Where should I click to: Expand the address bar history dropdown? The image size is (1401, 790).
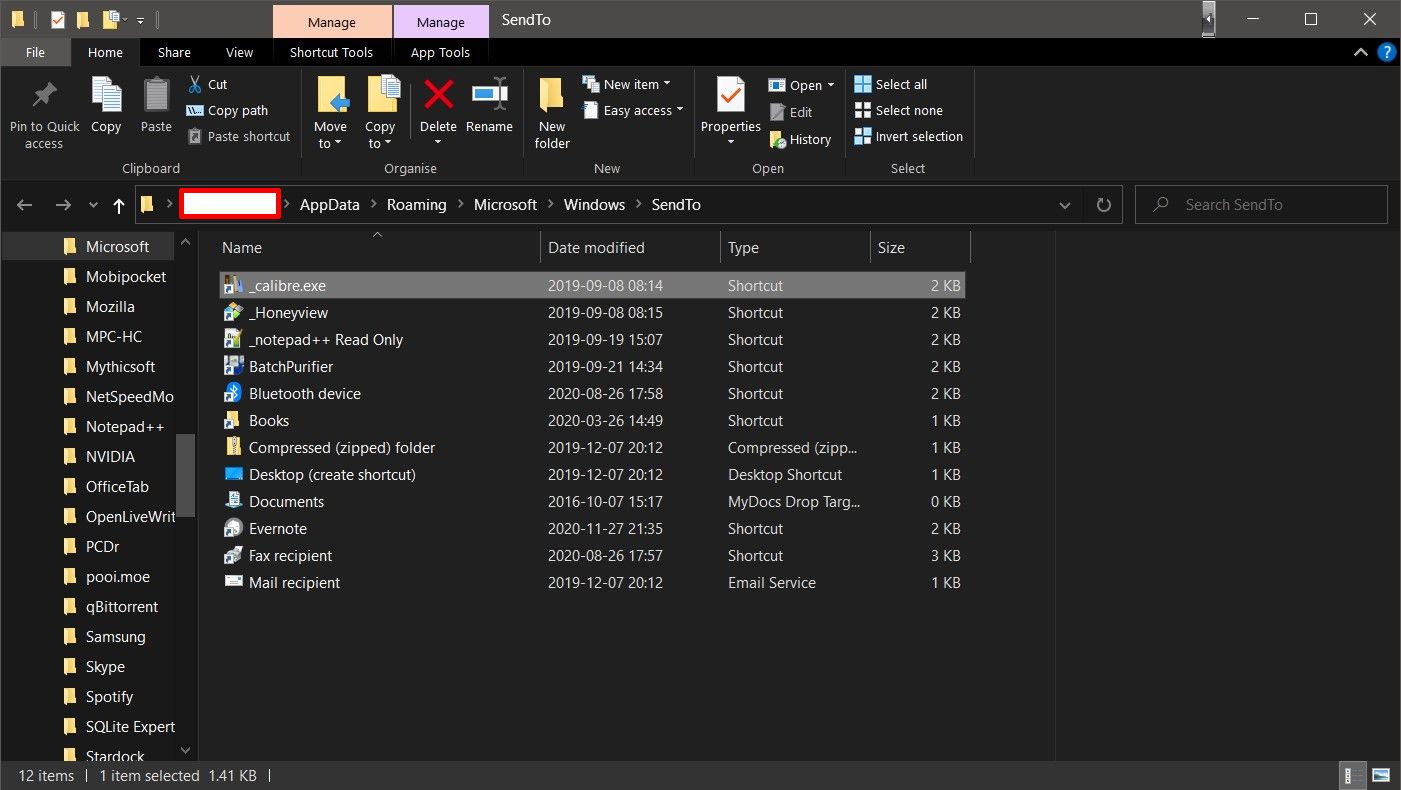[1064, 205]
